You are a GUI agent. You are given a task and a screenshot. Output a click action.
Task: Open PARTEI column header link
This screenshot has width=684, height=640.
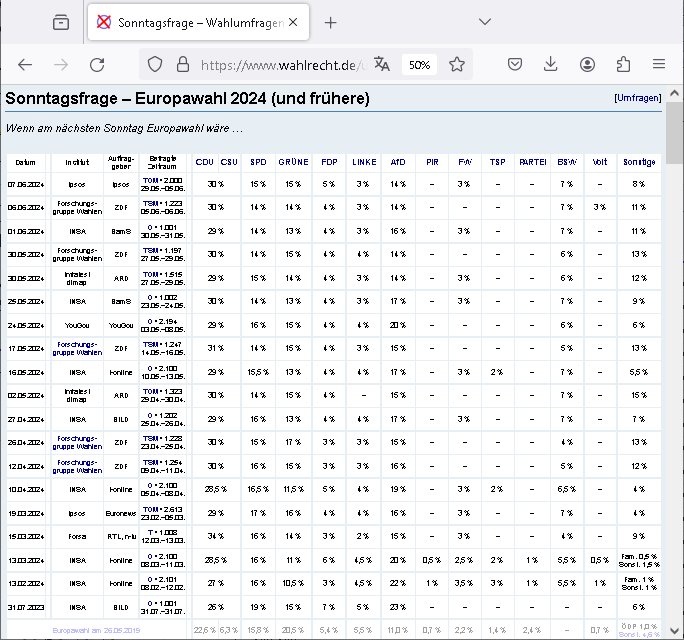[533, 162]
